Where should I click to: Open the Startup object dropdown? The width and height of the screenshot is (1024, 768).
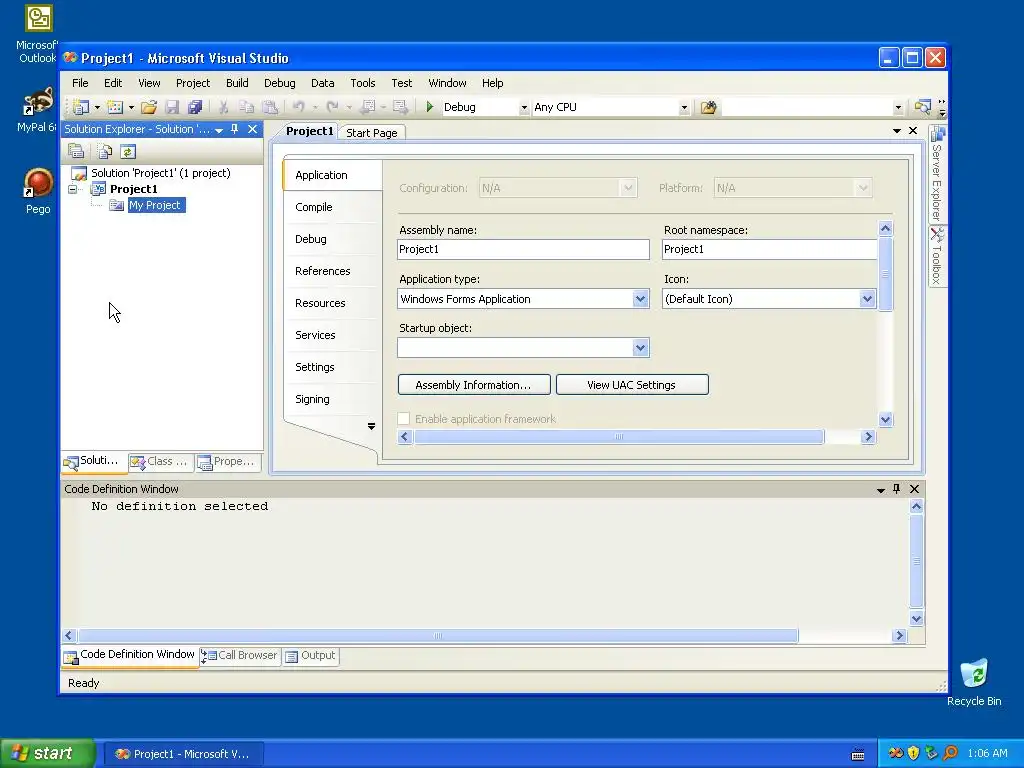coord(640,347)
